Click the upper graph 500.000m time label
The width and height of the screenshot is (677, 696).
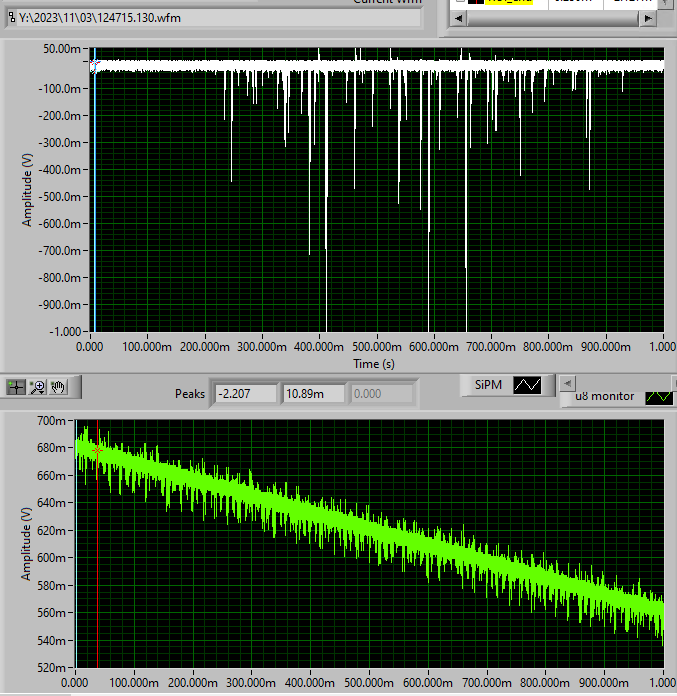click(x=376, y=347)
